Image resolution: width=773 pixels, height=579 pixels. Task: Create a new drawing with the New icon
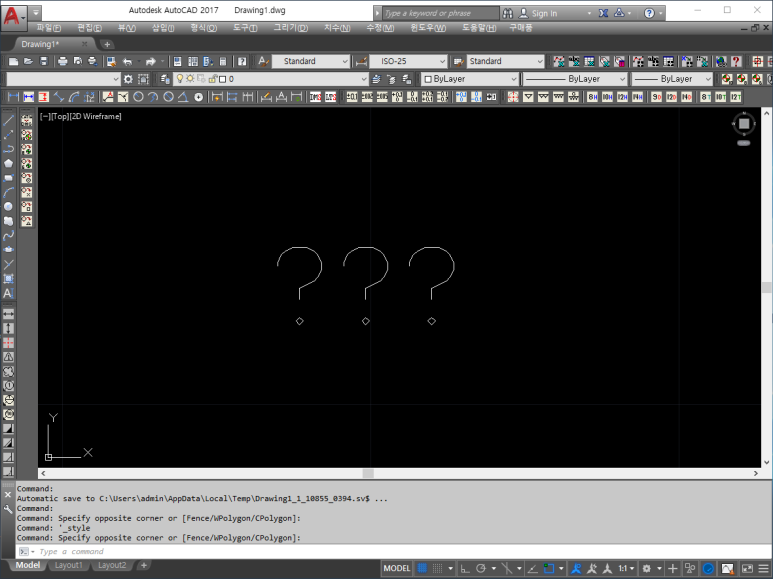point(14,61)
